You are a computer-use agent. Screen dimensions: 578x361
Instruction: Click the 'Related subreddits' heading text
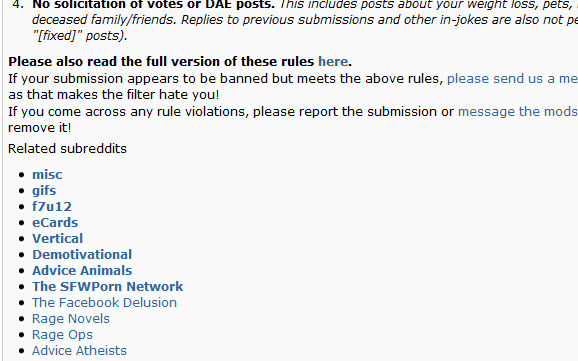point(67,149)
